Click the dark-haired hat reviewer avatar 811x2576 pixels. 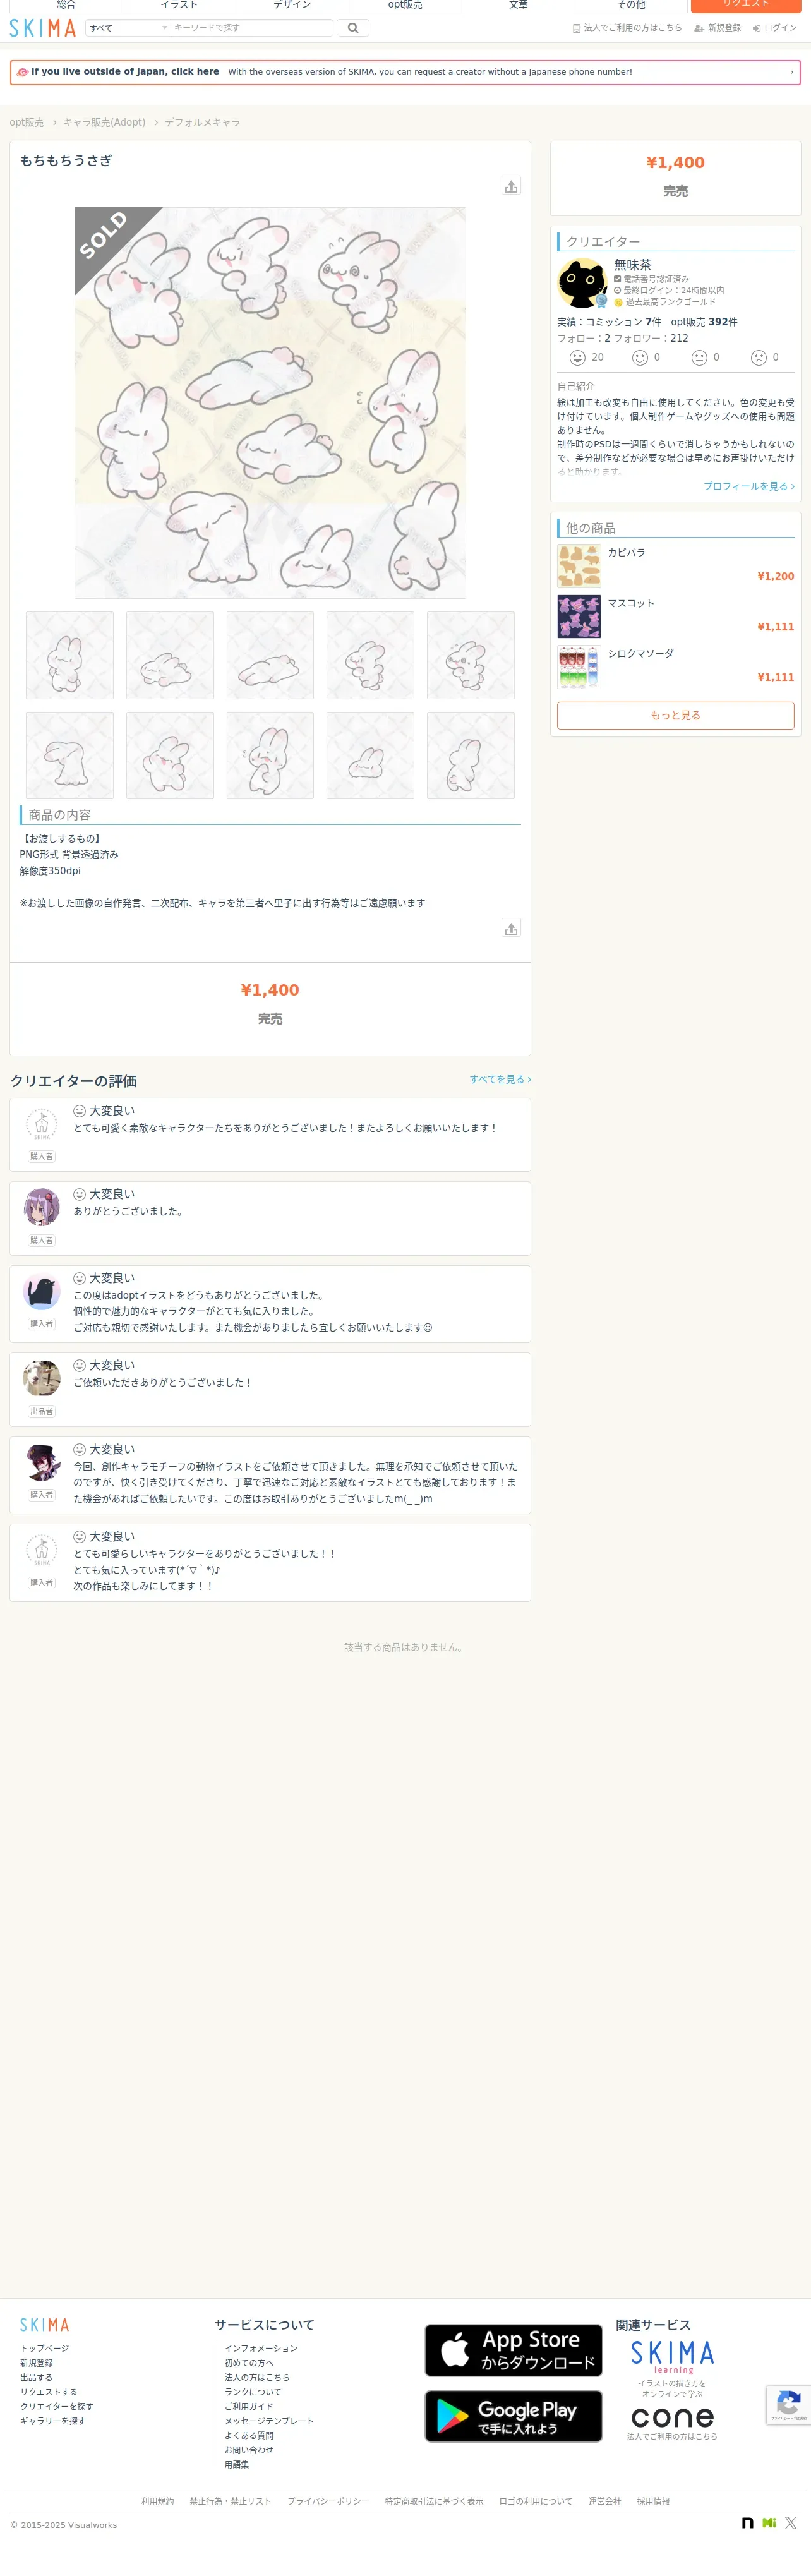coord(41,1462)
